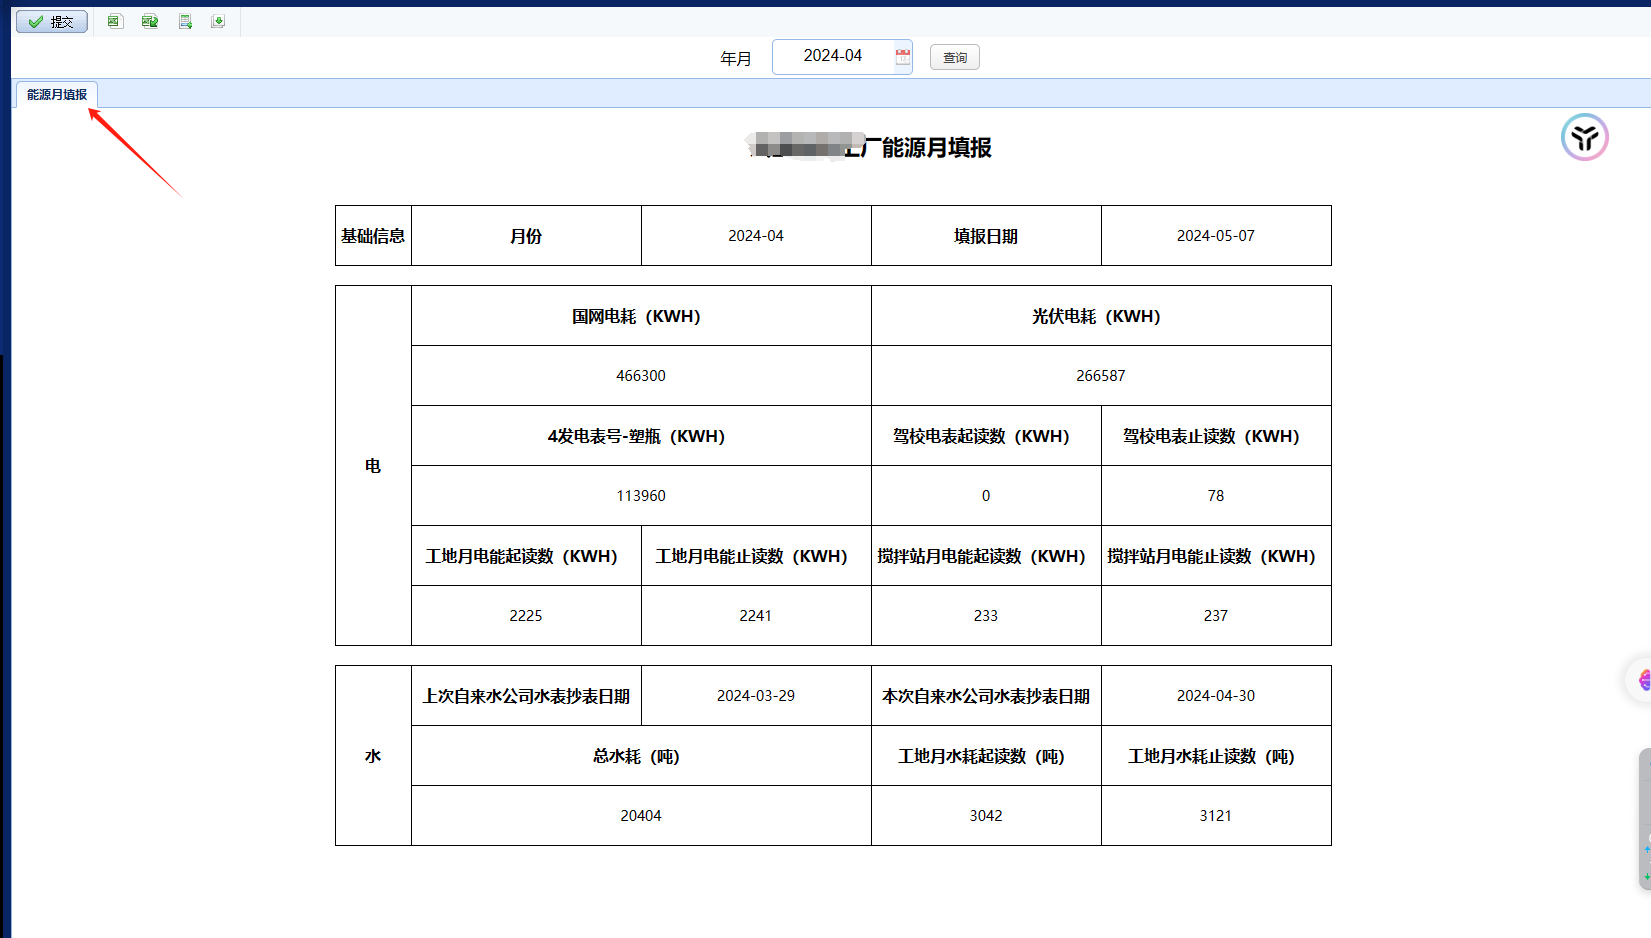The height and width of the screenshot is (938, 1651).
Task: Click the round floating Y logo icon
Action: 1584,138
